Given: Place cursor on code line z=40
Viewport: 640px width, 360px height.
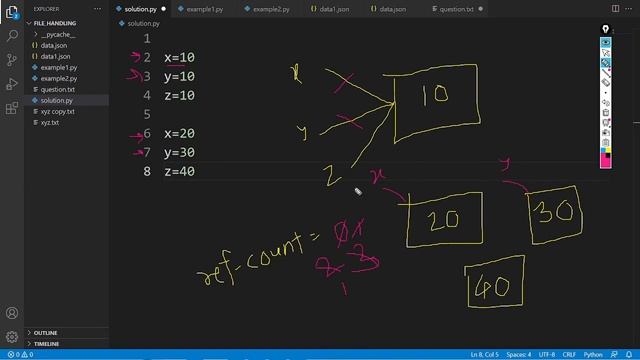Looking at the screenshot, I should (180, 171).
